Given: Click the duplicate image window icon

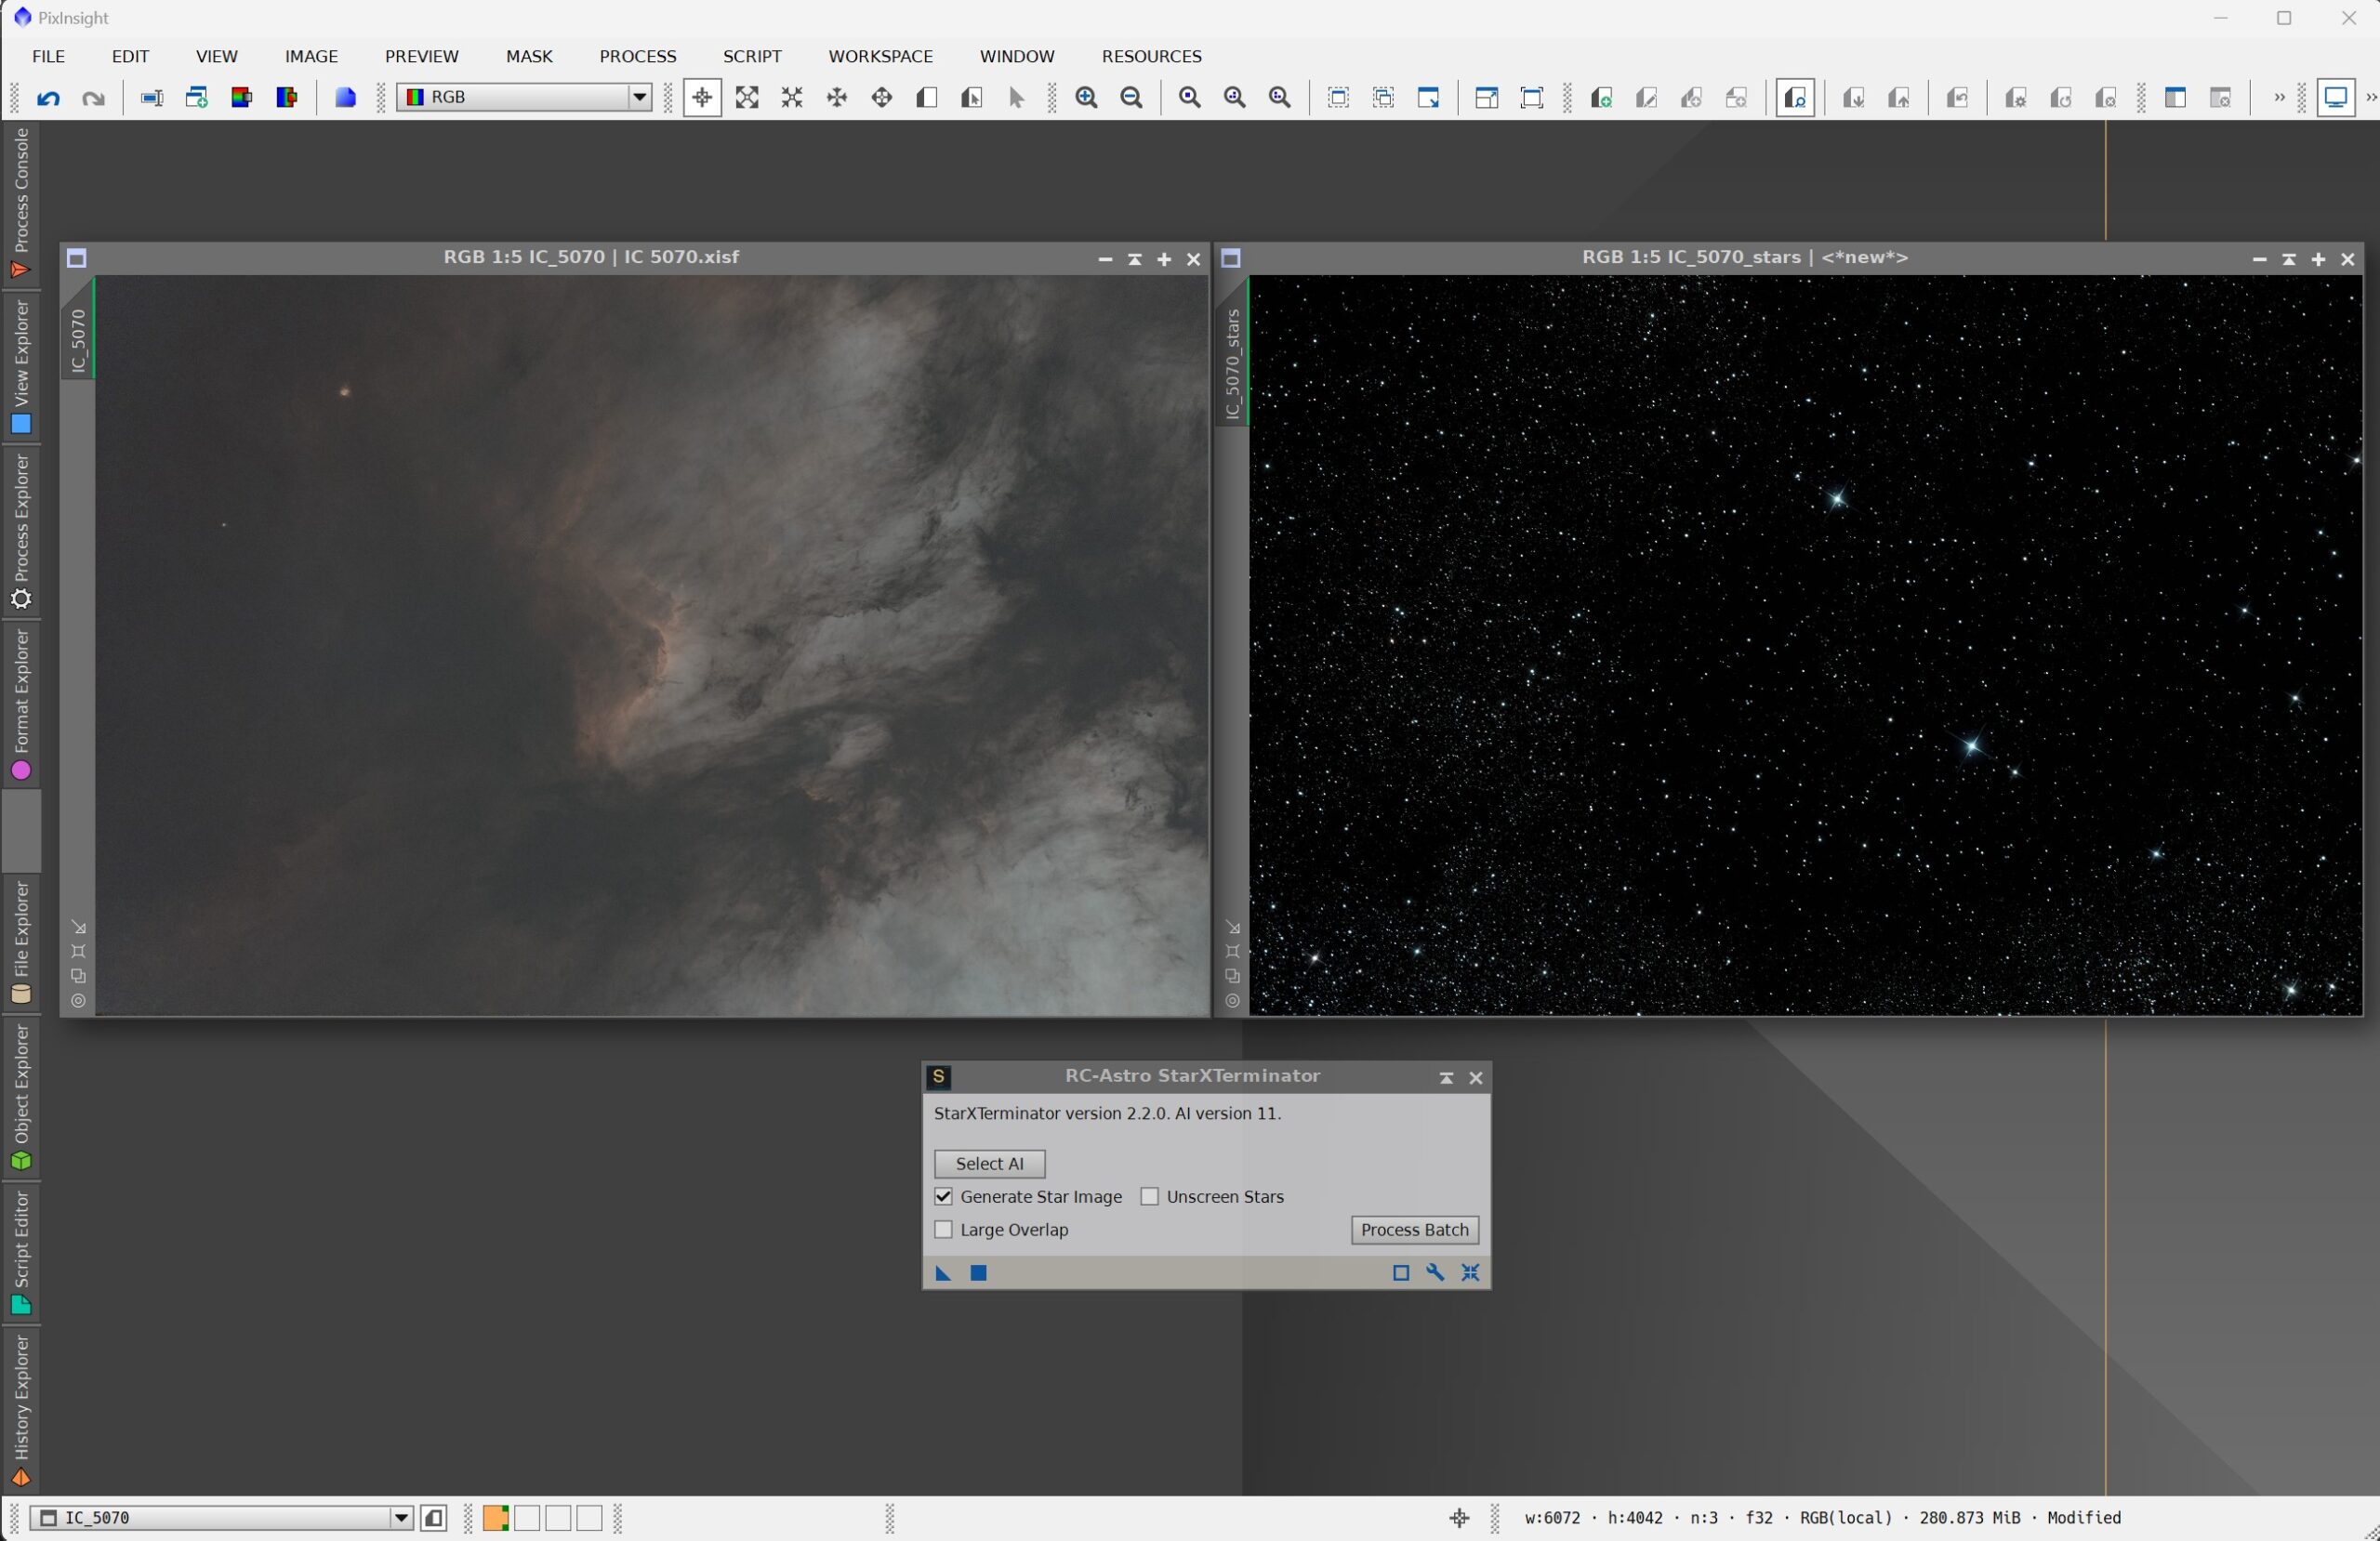Looking at the screenshot, I should [x=197, y=98].
